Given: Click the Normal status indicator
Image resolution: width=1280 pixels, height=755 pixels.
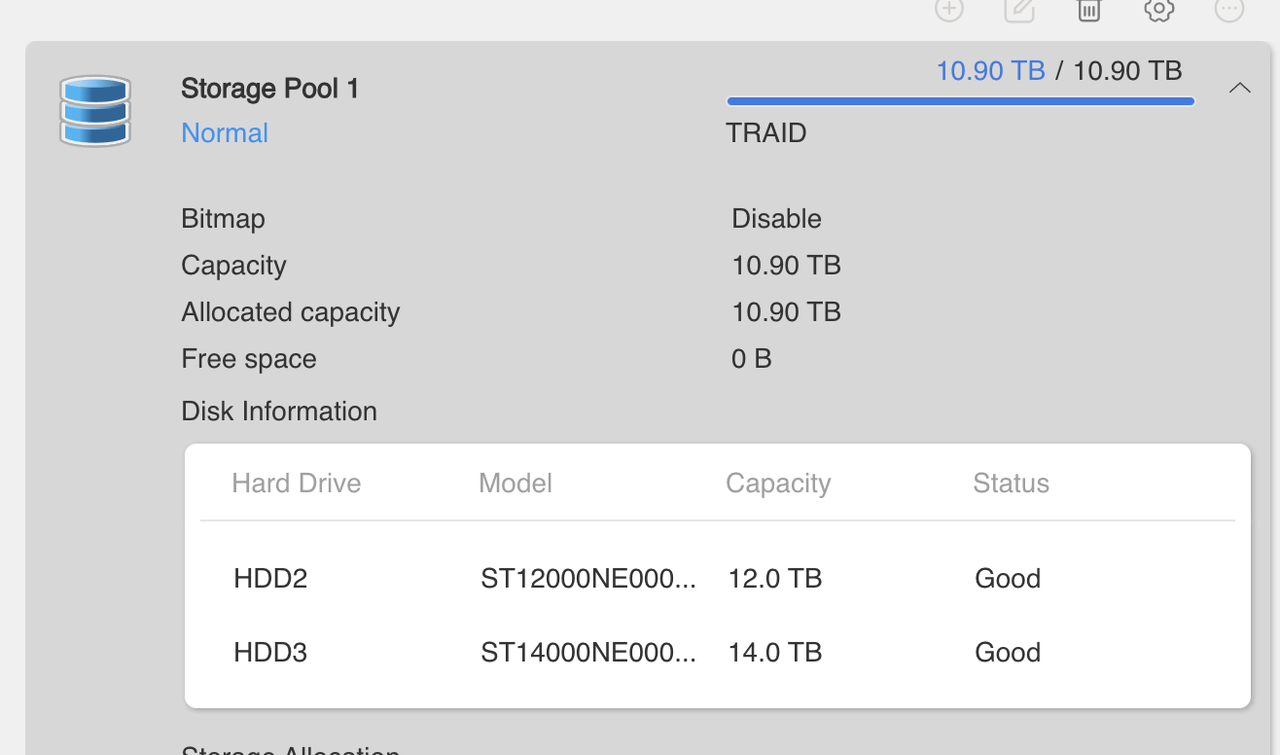Looking at the screenshot, I should point(224,132).
